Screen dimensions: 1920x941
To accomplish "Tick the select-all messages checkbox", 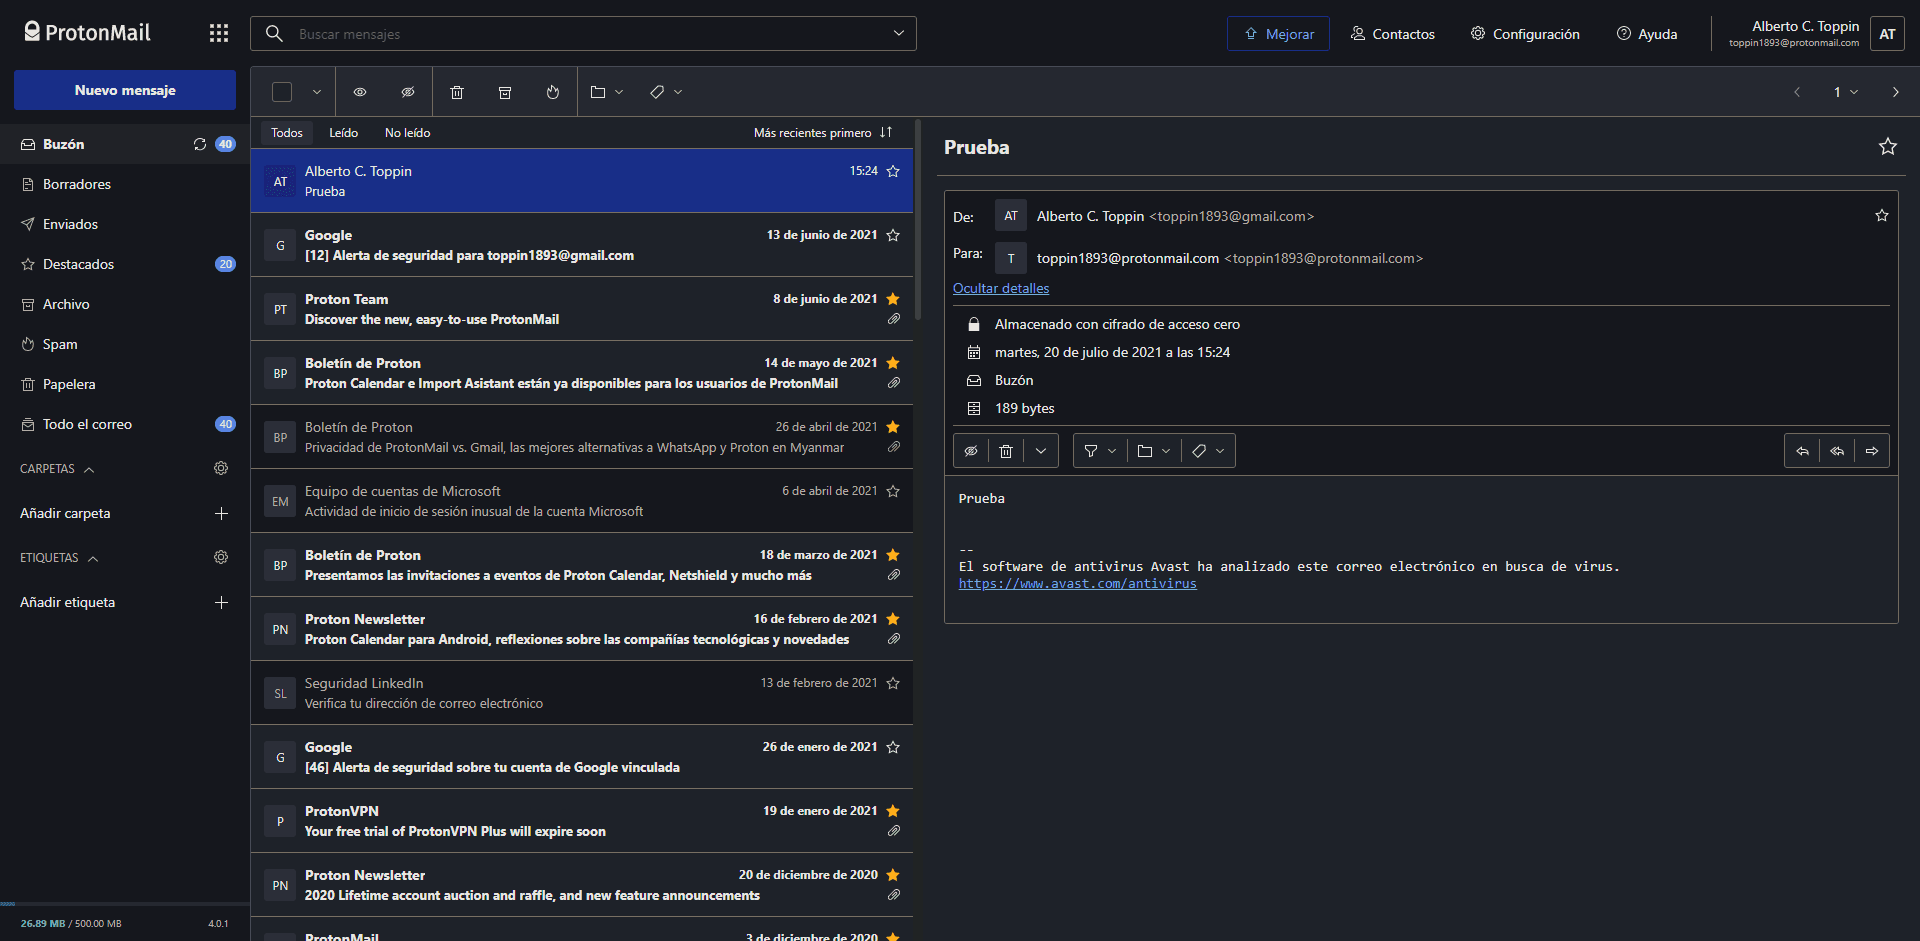I will coord(282,92).
